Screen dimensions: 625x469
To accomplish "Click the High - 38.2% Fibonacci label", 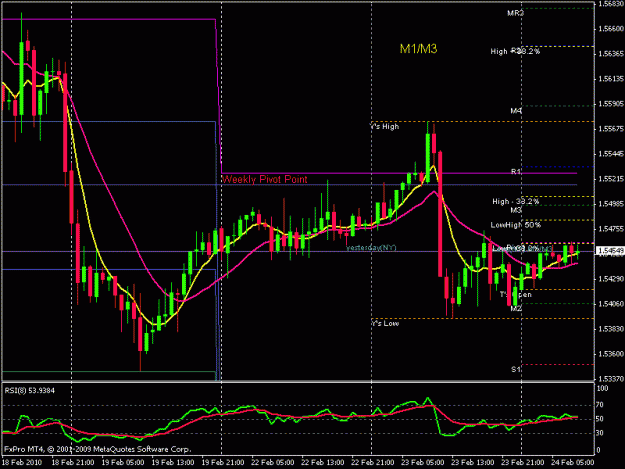I will pyautogui.click(x=515, y=201).
